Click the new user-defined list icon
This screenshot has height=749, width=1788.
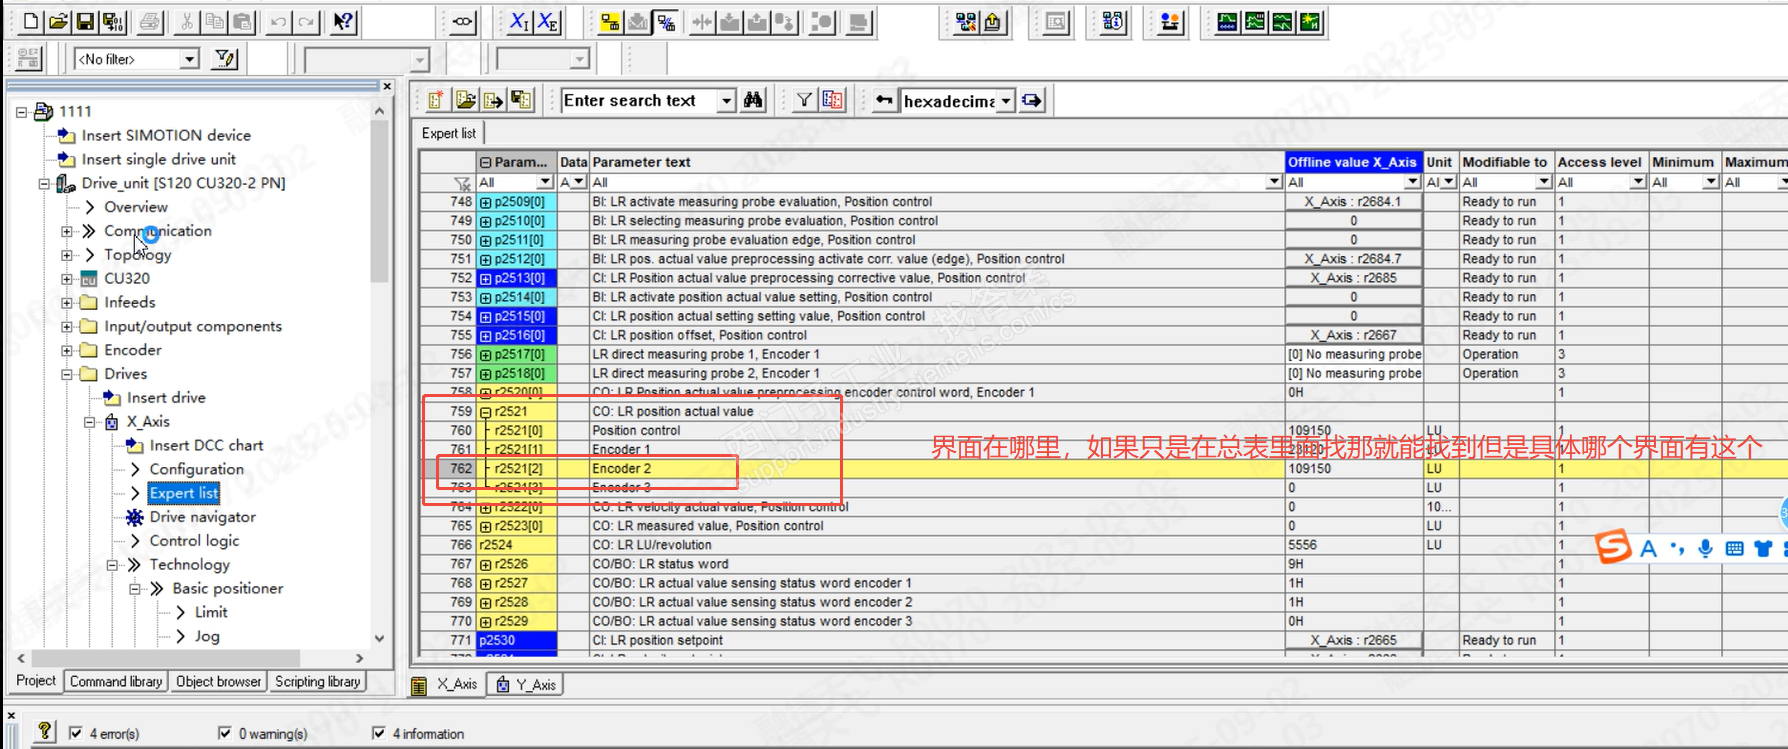pyautogui.click(x=436, y=100)
